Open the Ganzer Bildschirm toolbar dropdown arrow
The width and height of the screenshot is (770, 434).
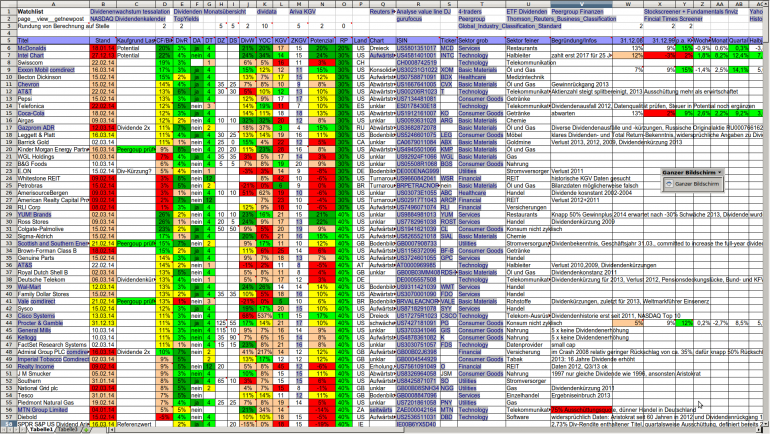[719, 172]
